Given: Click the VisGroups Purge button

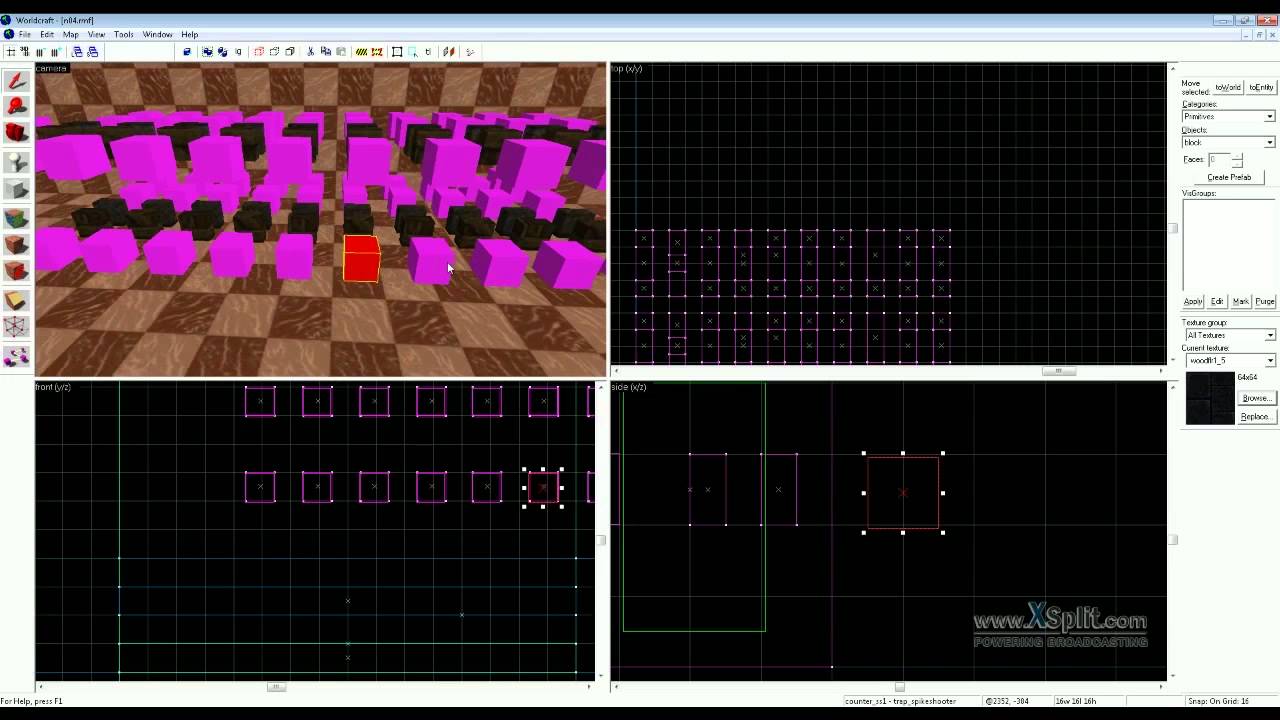Looking at the screenshot, I should tap(1265, 301).
